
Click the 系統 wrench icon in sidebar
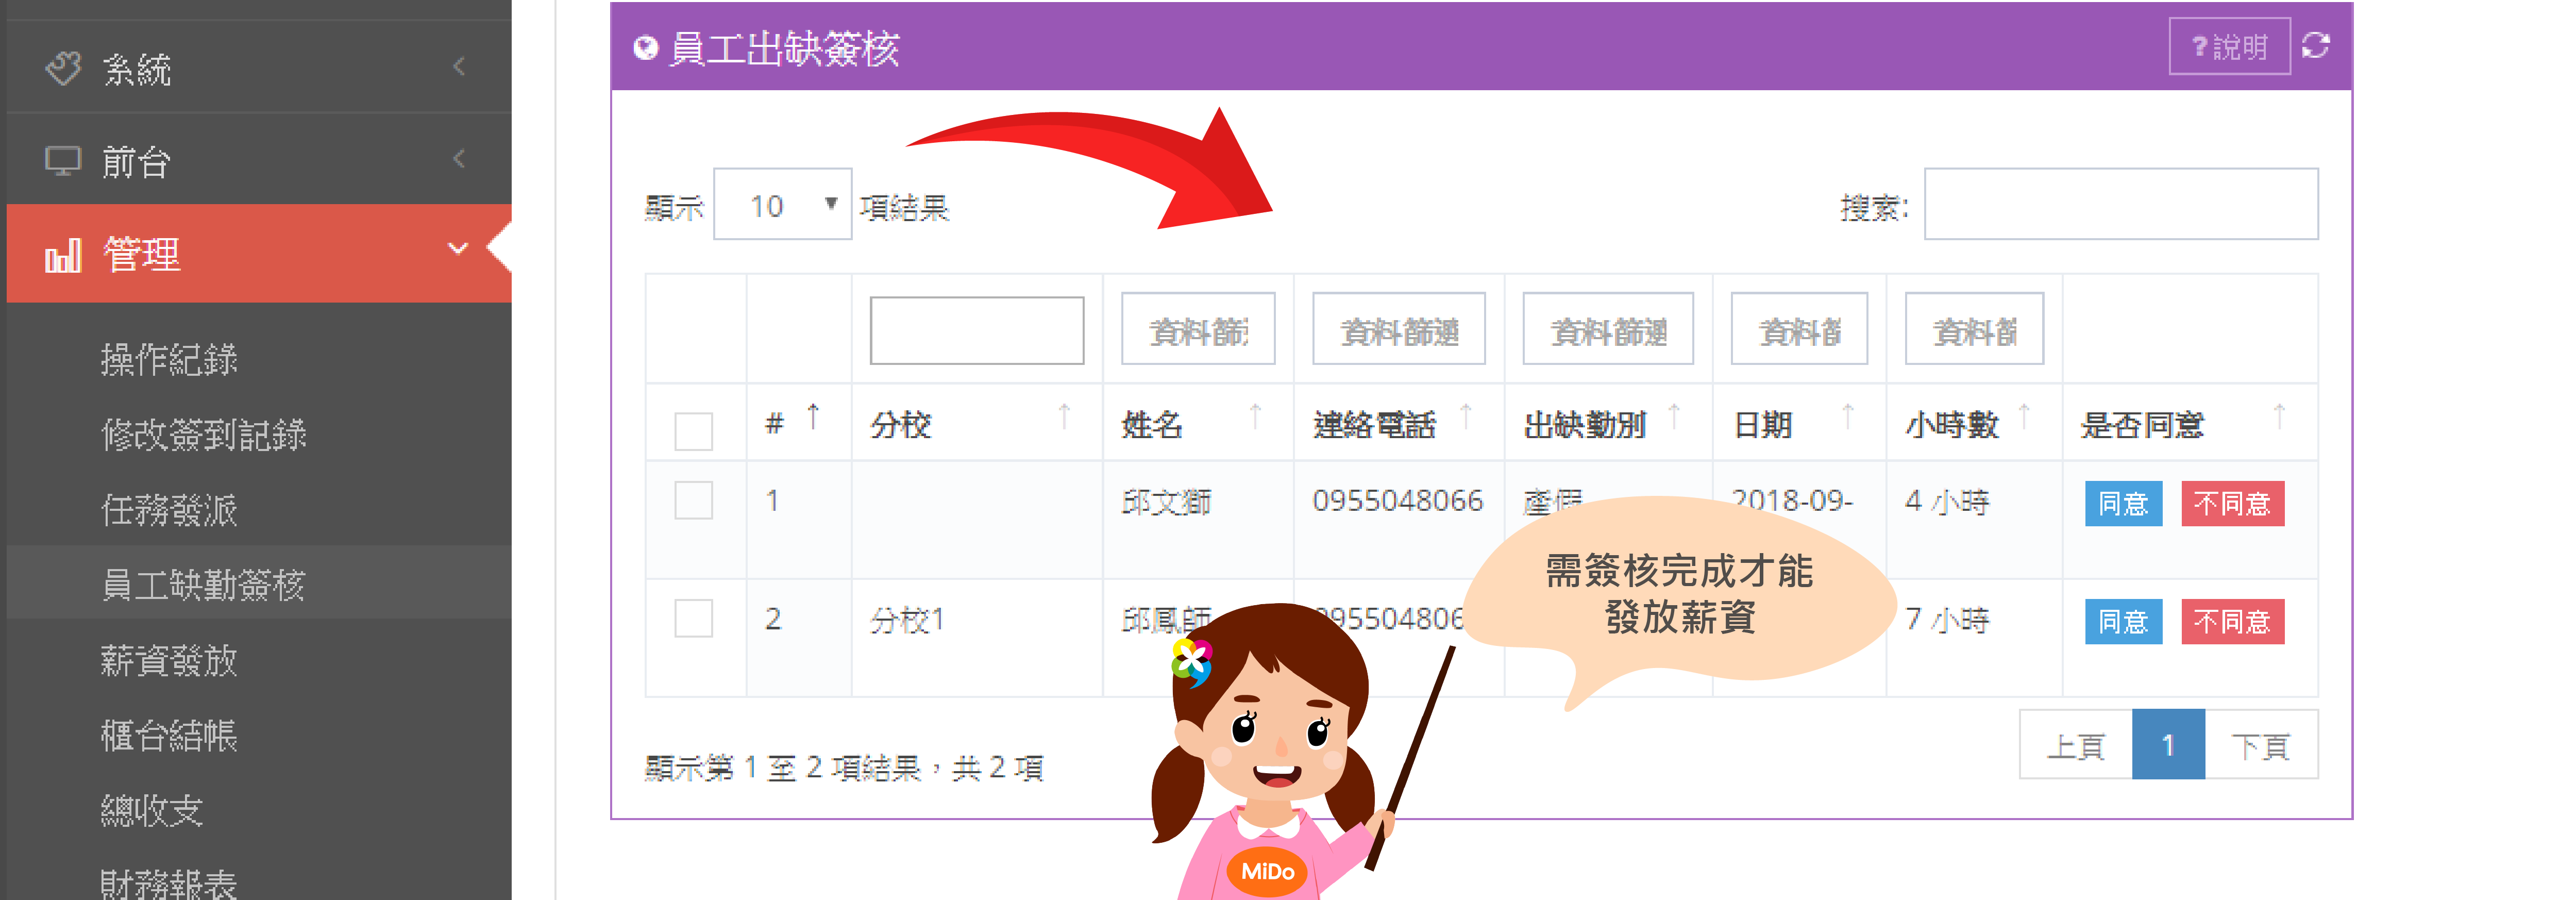pos(63,69)
